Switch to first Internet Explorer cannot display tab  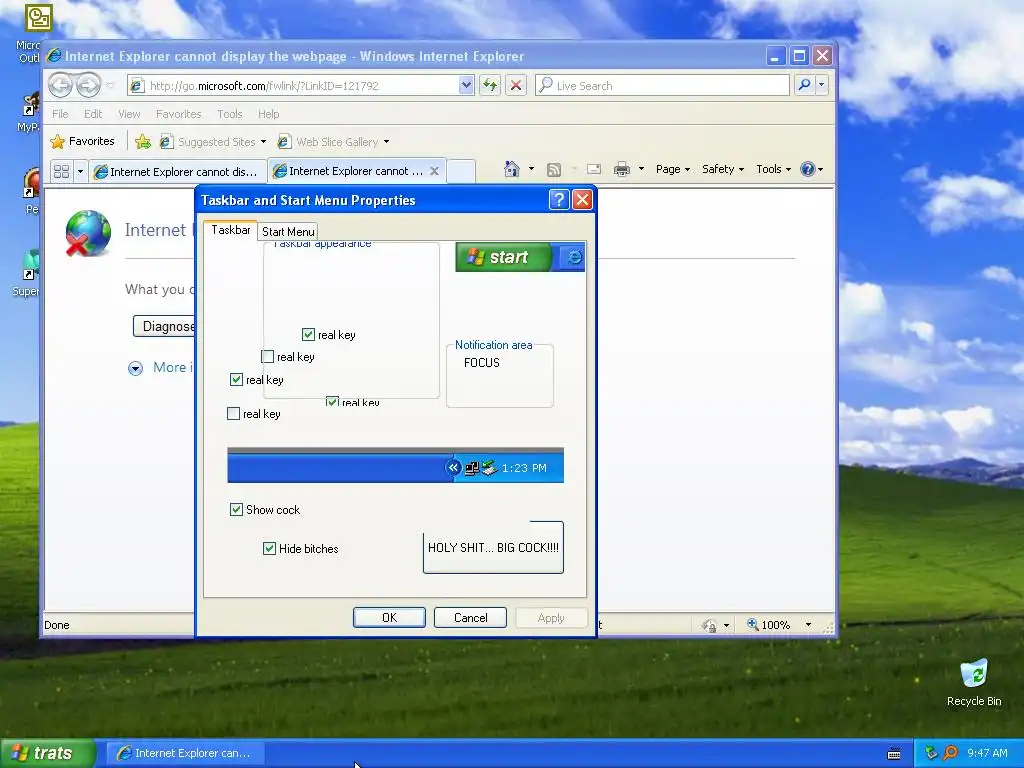coord(178,171)
